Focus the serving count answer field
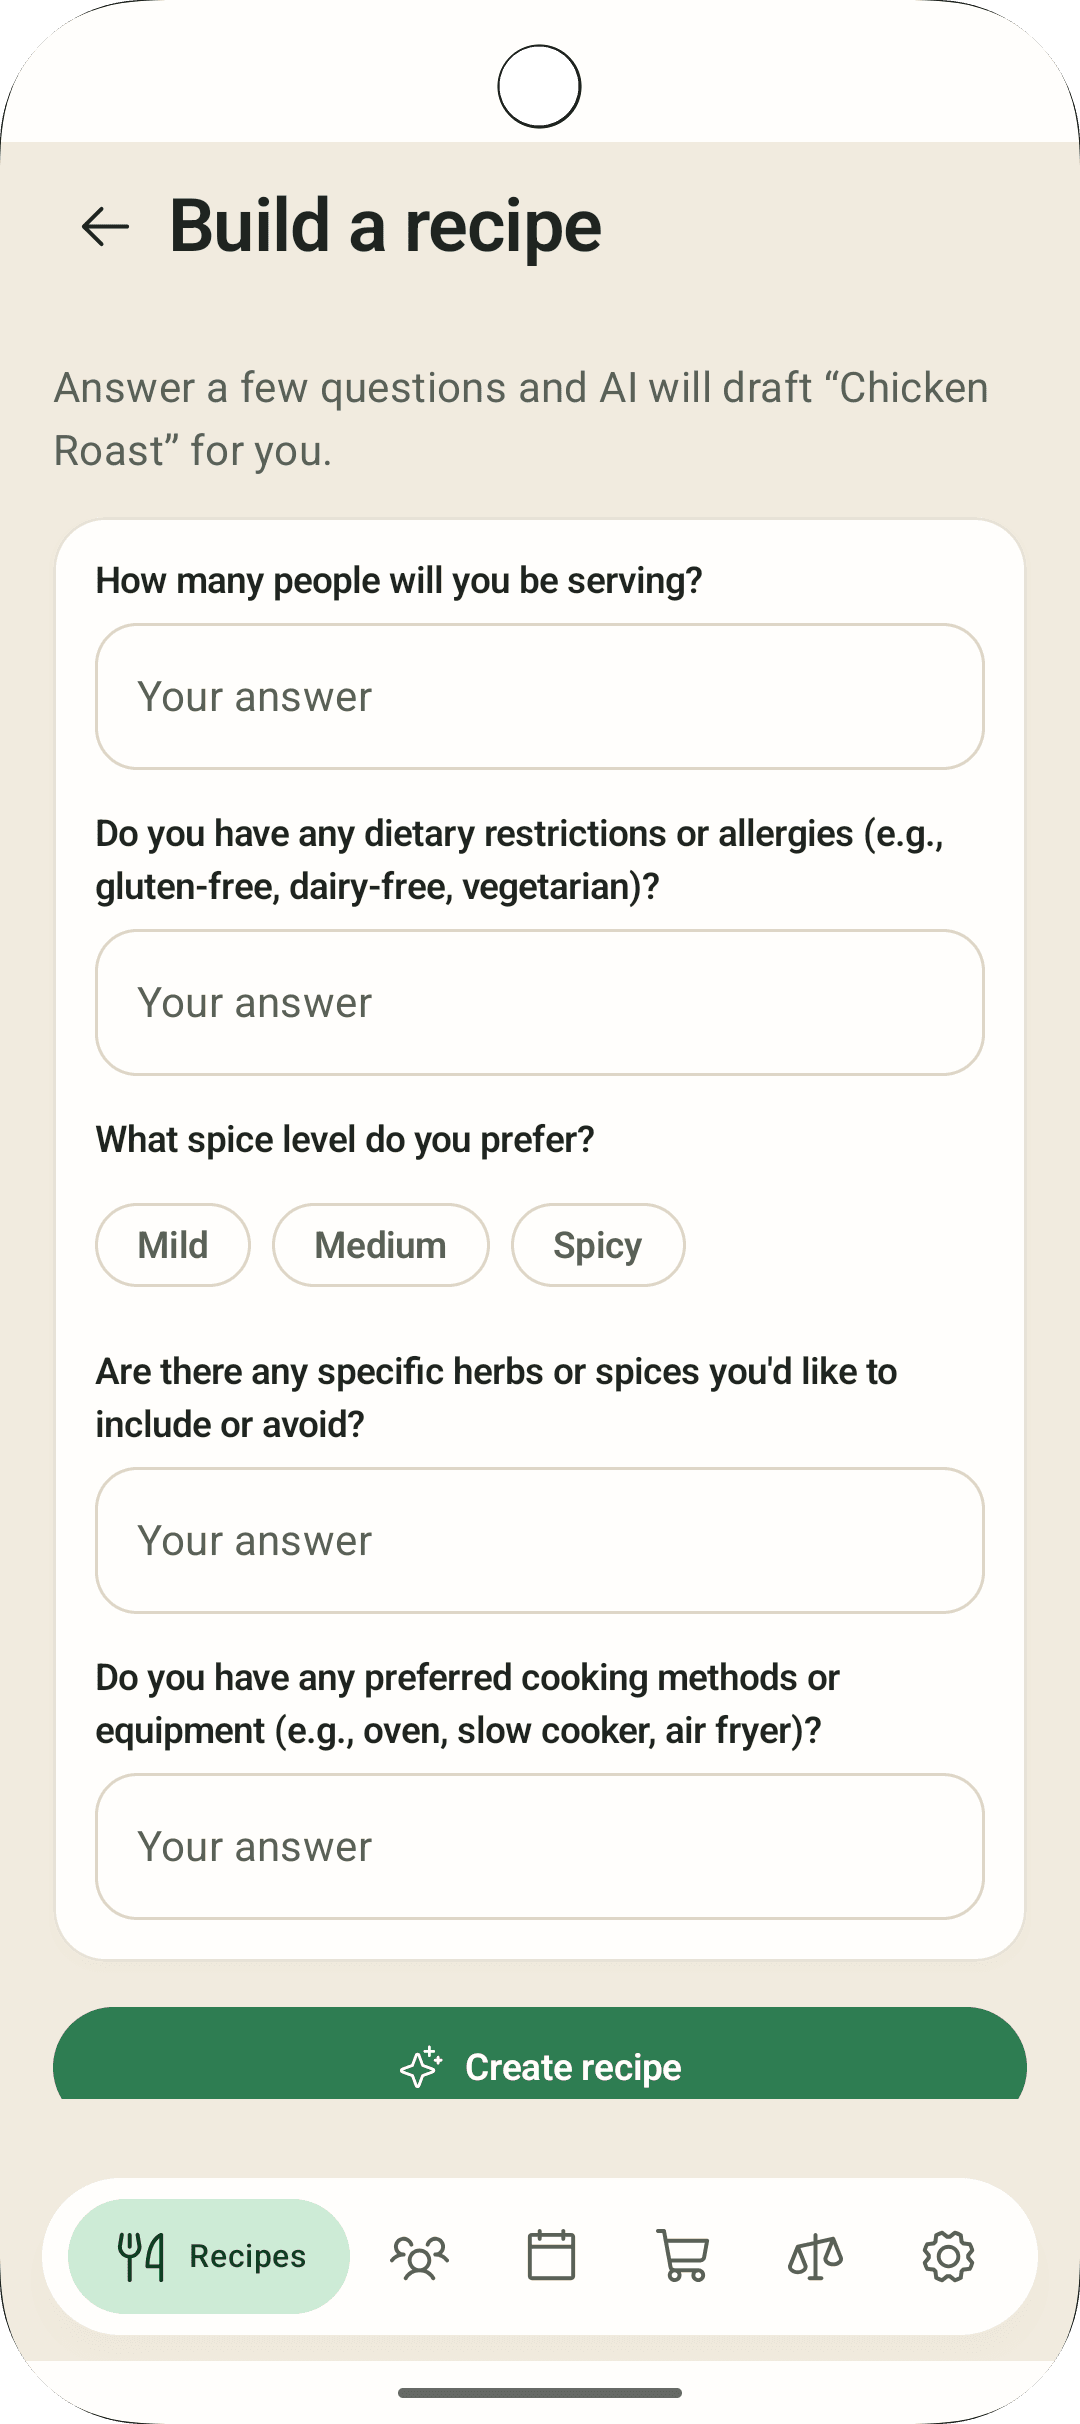 click(540, 697)
